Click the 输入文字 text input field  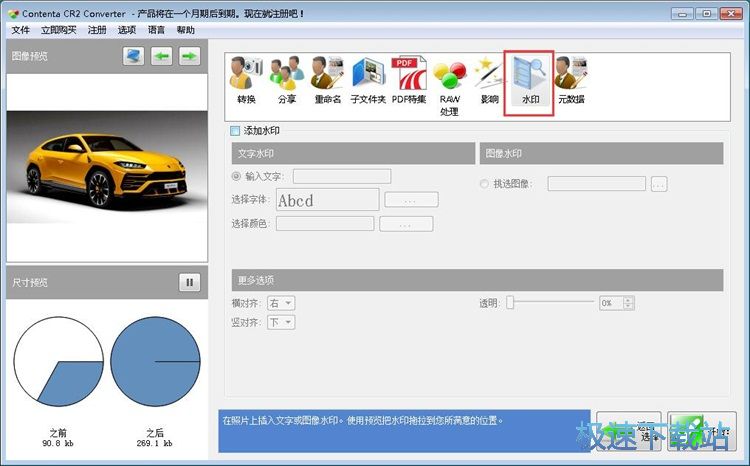click(342, 177)
